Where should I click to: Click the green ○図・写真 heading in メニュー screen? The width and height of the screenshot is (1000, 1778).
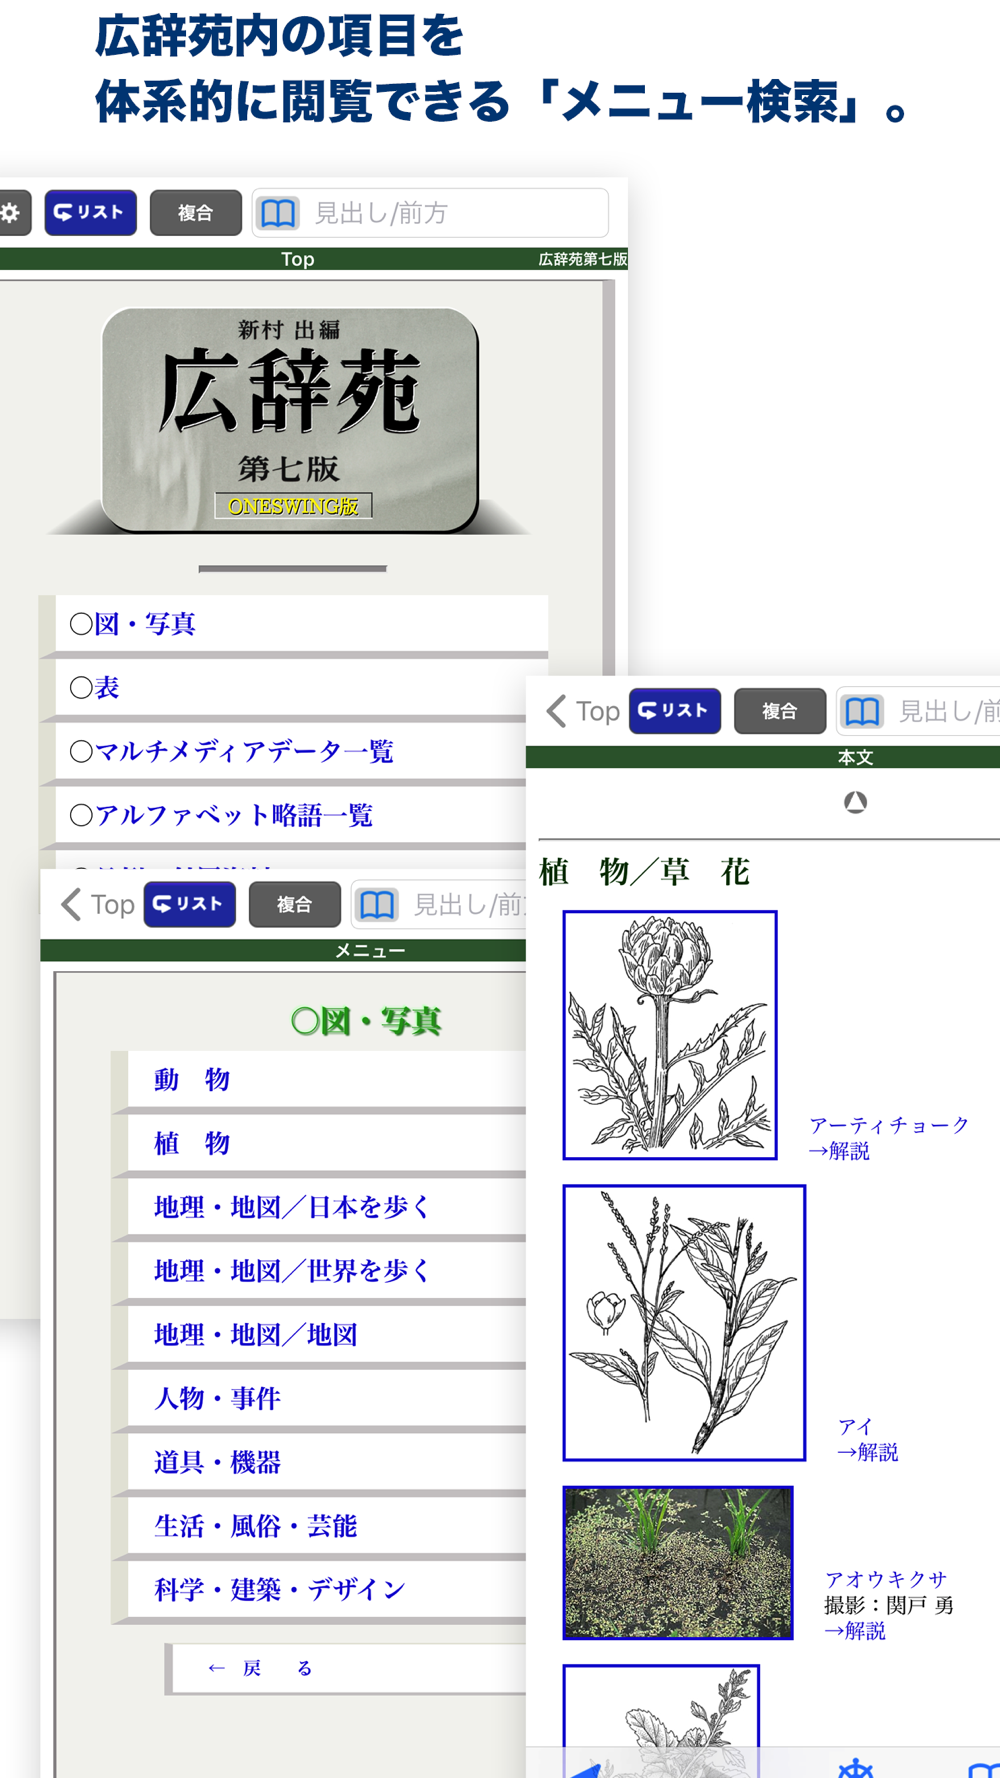click(x=366, y=1021)
